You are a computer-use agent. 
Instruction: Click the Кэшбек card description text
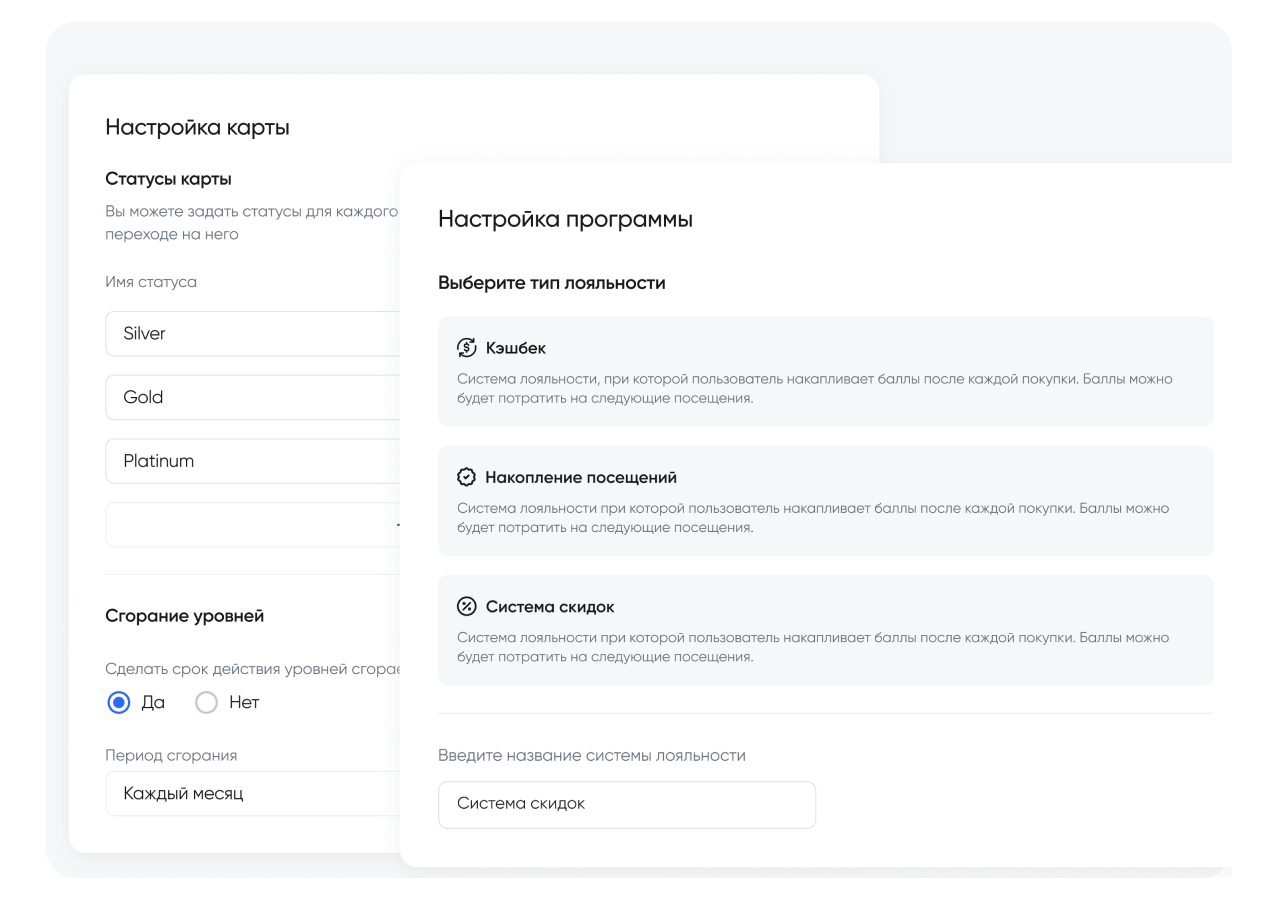(x=814, y=388)
